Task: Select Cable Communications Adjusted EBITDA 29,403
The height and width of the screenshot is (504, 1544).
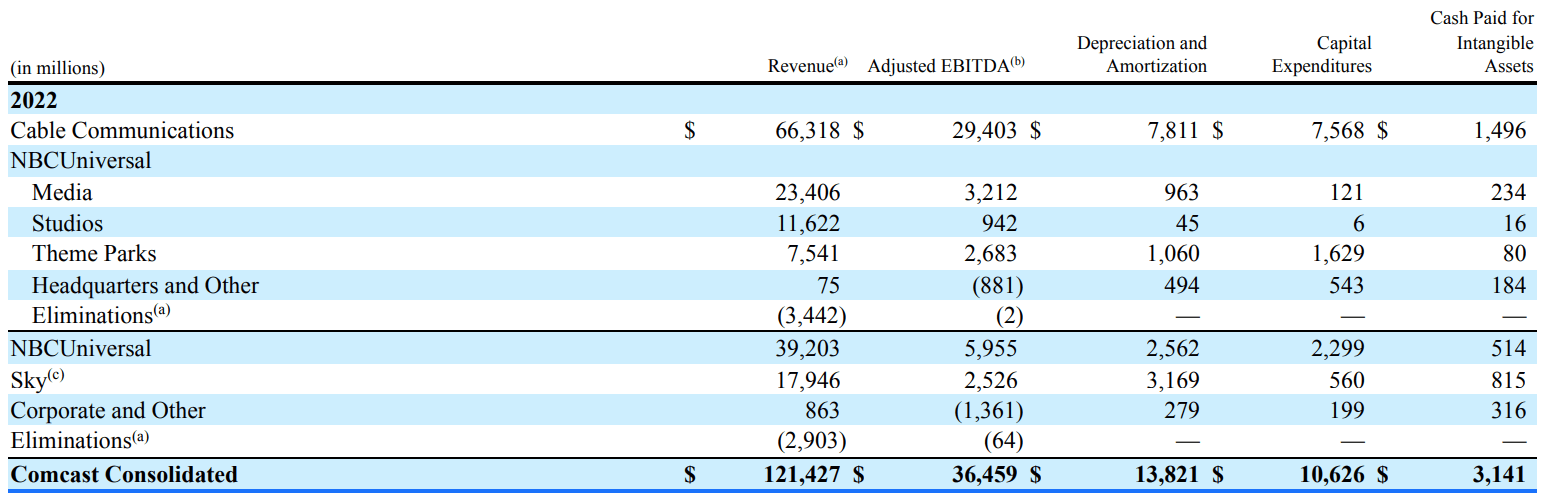Action: point(984,130)
